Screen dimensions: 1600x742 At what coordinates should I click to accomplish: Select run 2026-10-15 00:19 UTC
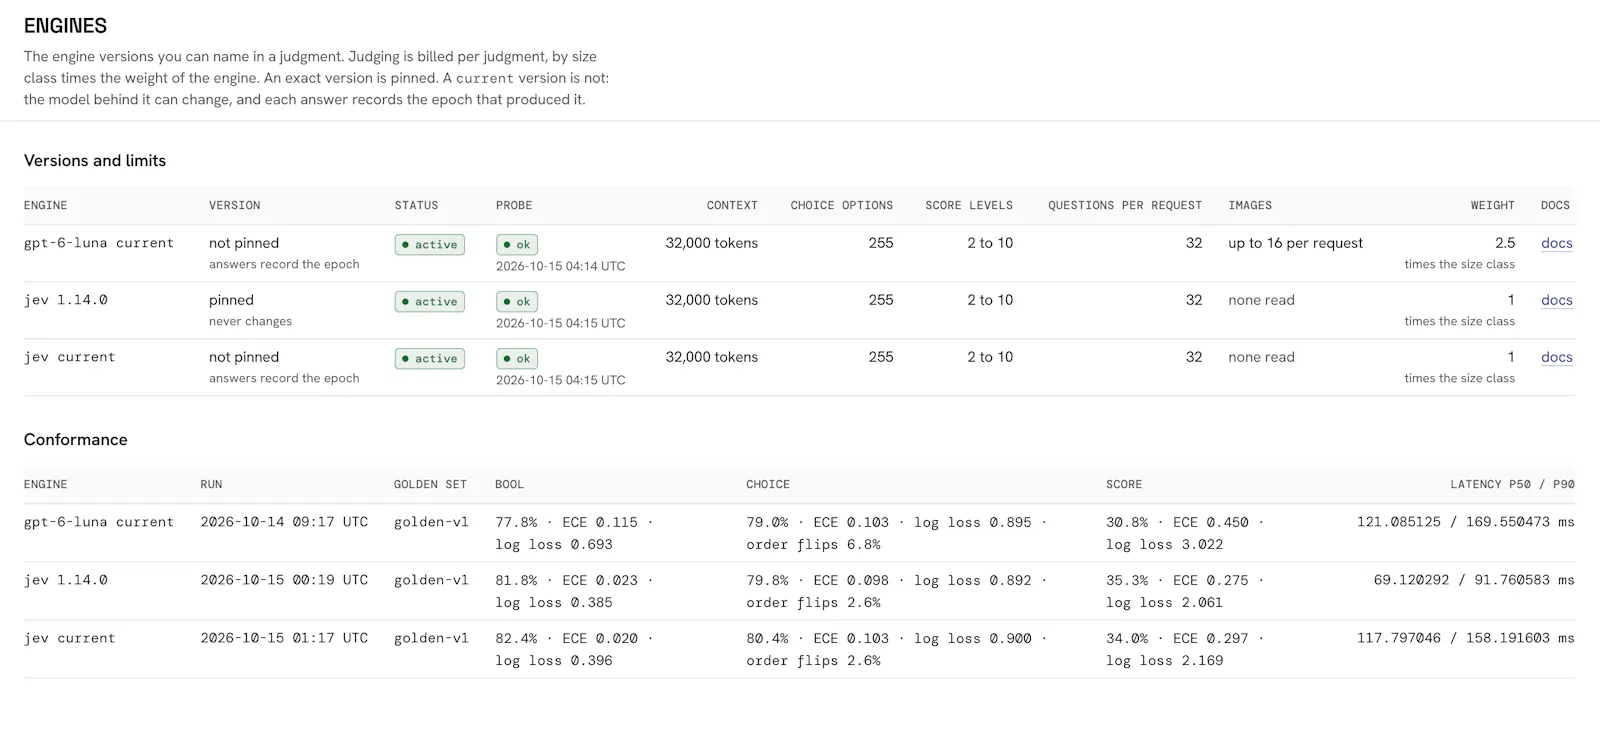284,580
